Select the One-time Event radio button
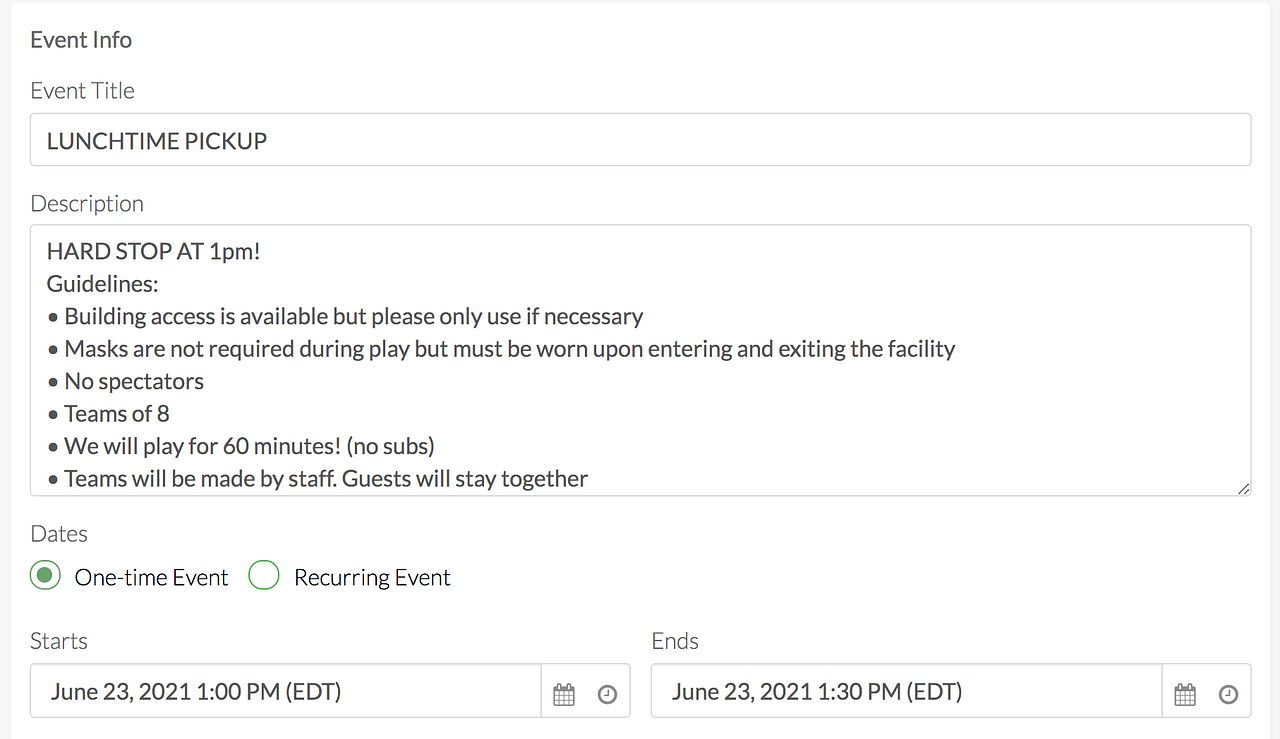1280x739 pixels. pyautogui.click(x=46, y=576)
